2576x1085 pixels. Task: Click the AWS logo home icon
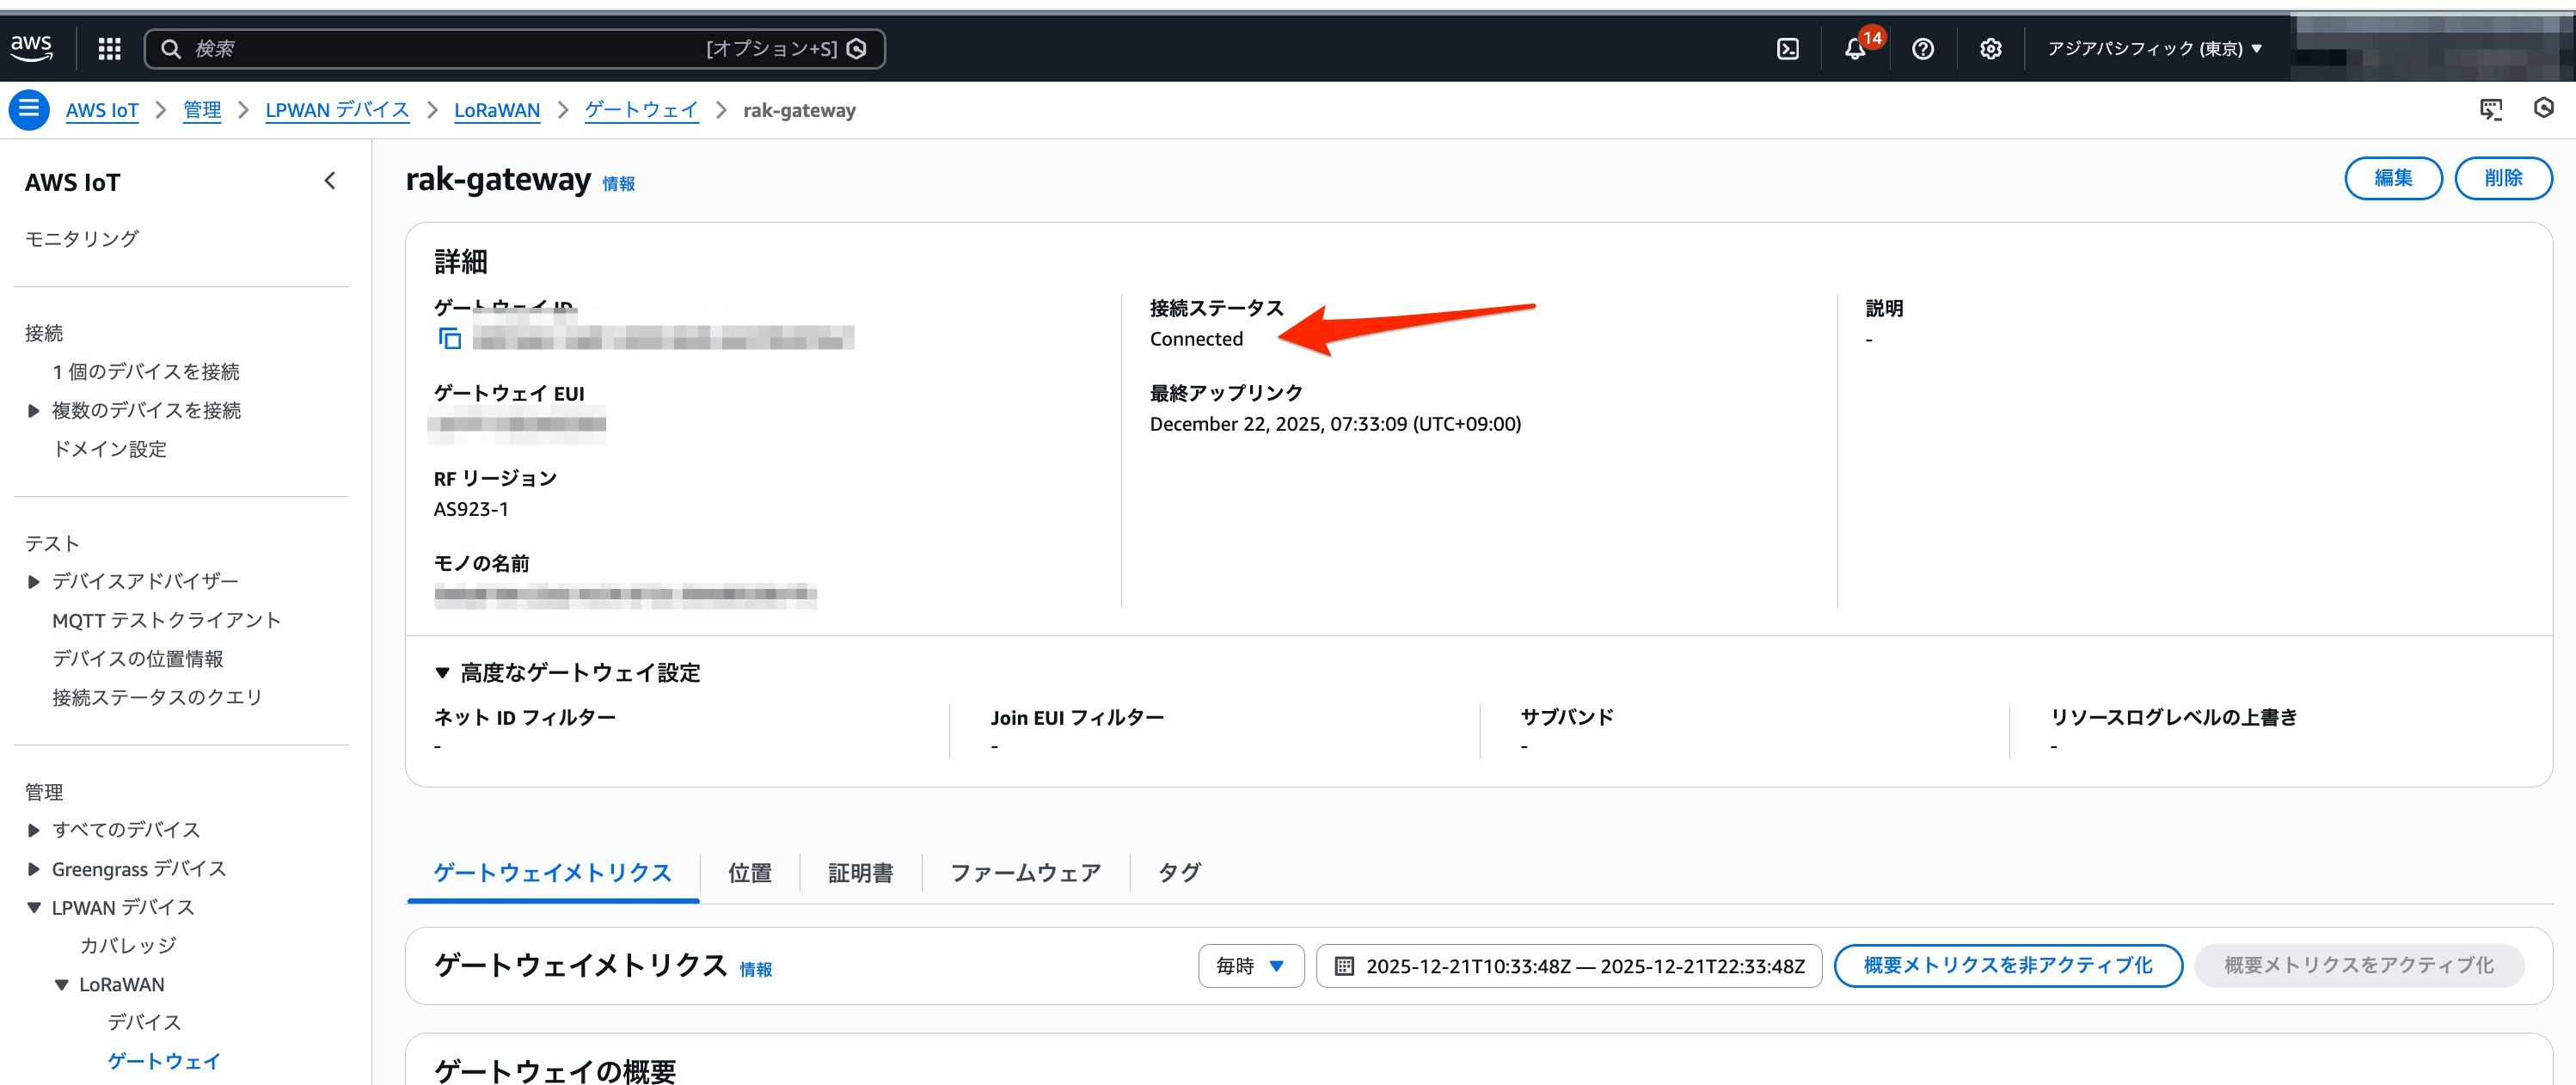click(31, 47)
